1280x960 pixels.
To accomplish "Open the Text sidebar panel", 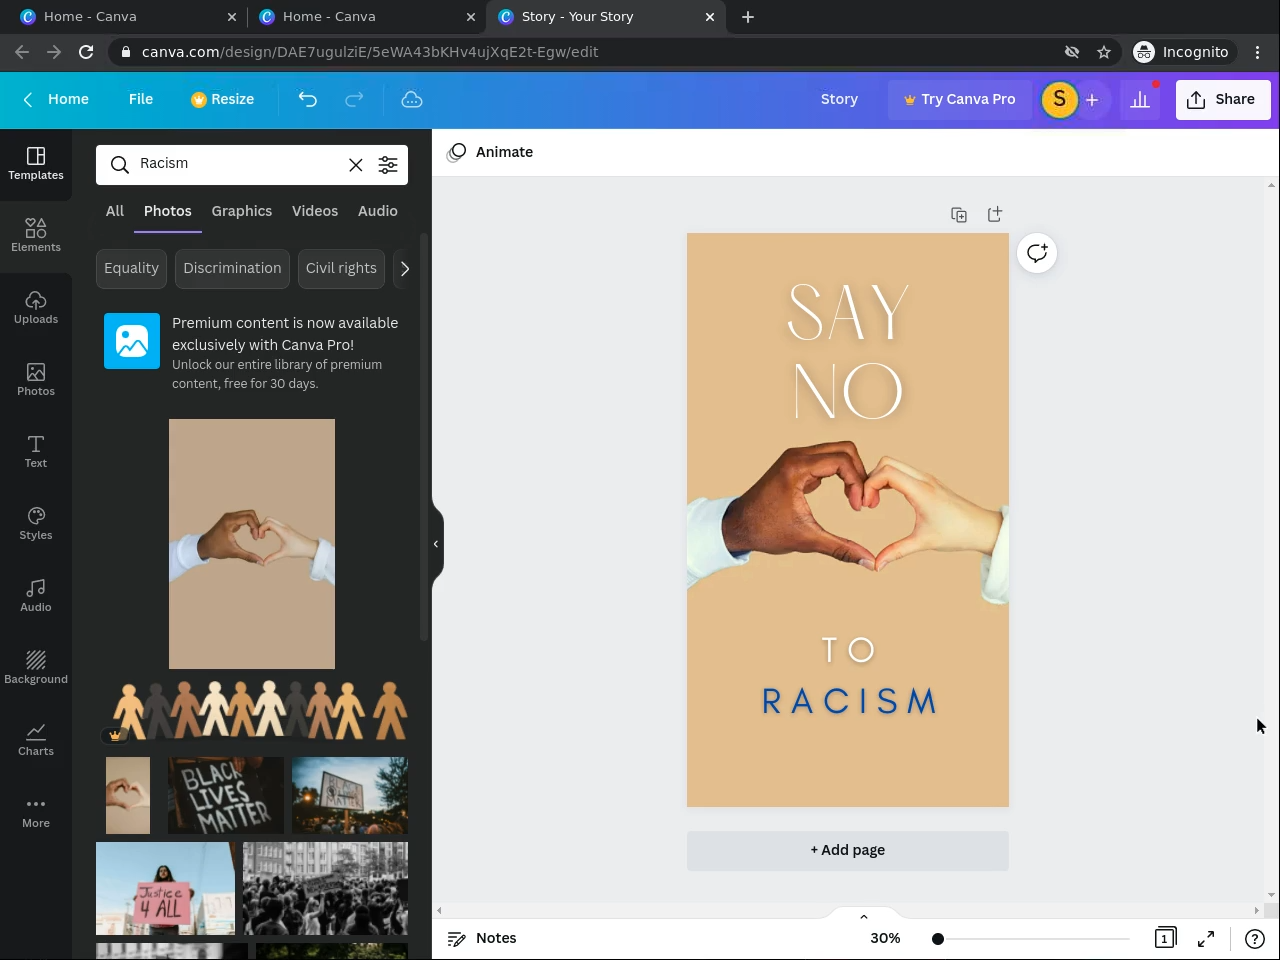I will (36, 452).
